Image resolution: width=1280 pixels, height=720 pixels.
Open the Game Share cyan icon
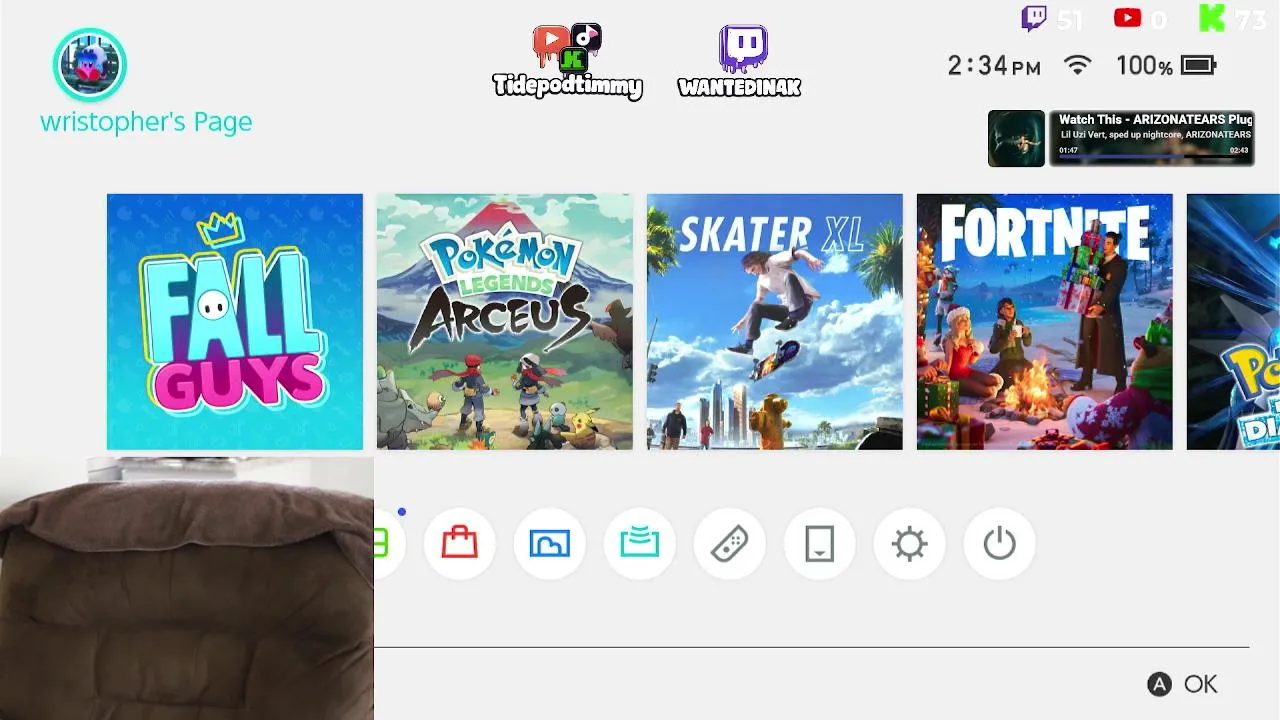[640, 544]
